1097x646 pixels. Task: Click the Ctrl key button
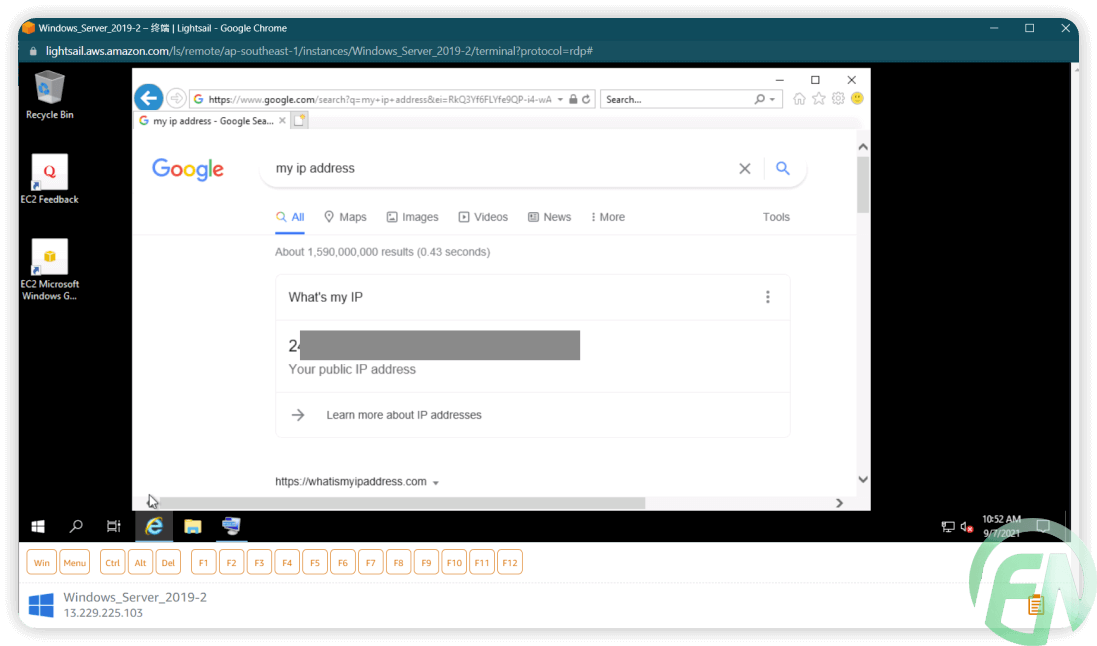[x=112, y=563]
